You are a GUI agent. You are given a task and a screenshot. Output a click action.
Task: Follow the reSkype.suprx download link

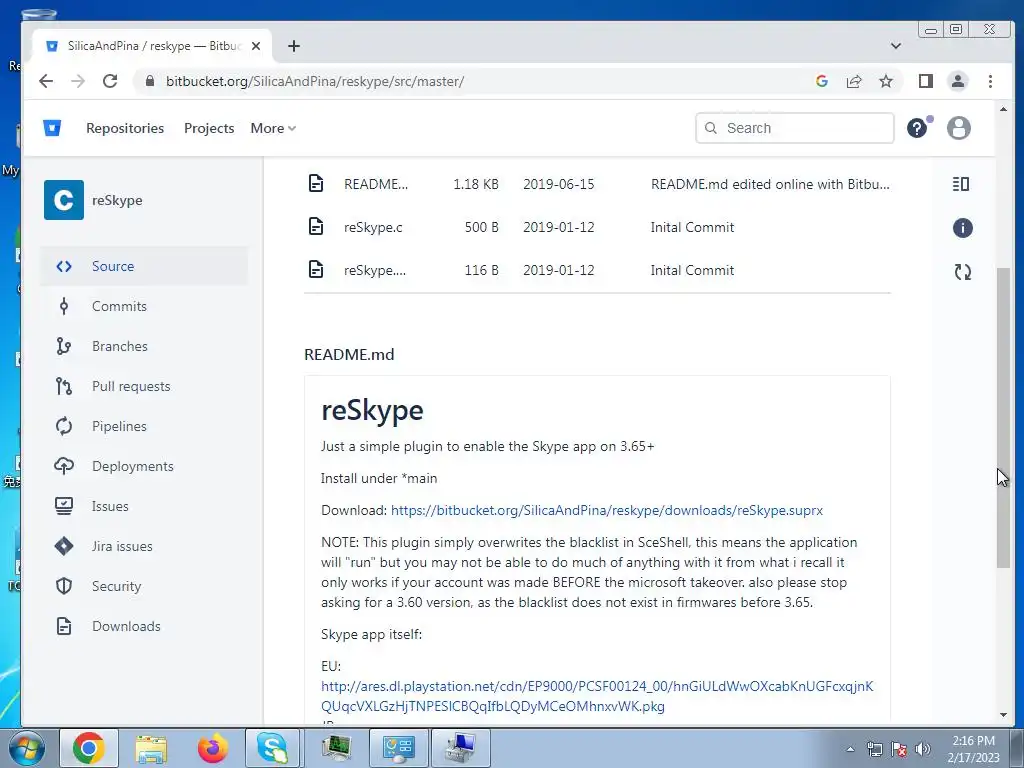(607, 510)
